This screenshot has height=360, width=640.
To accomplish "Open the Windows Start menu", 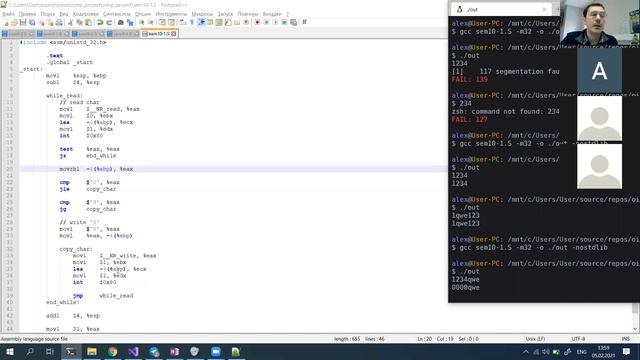I will 10,351.
